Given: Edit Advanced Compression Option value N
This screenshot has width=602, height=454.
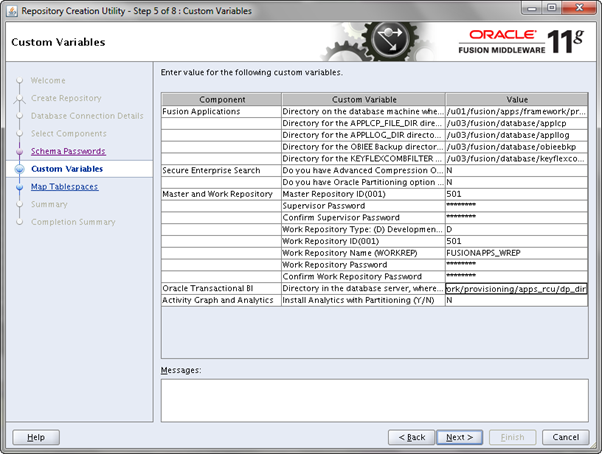Looking at the screenshot, I should [516, 170].
